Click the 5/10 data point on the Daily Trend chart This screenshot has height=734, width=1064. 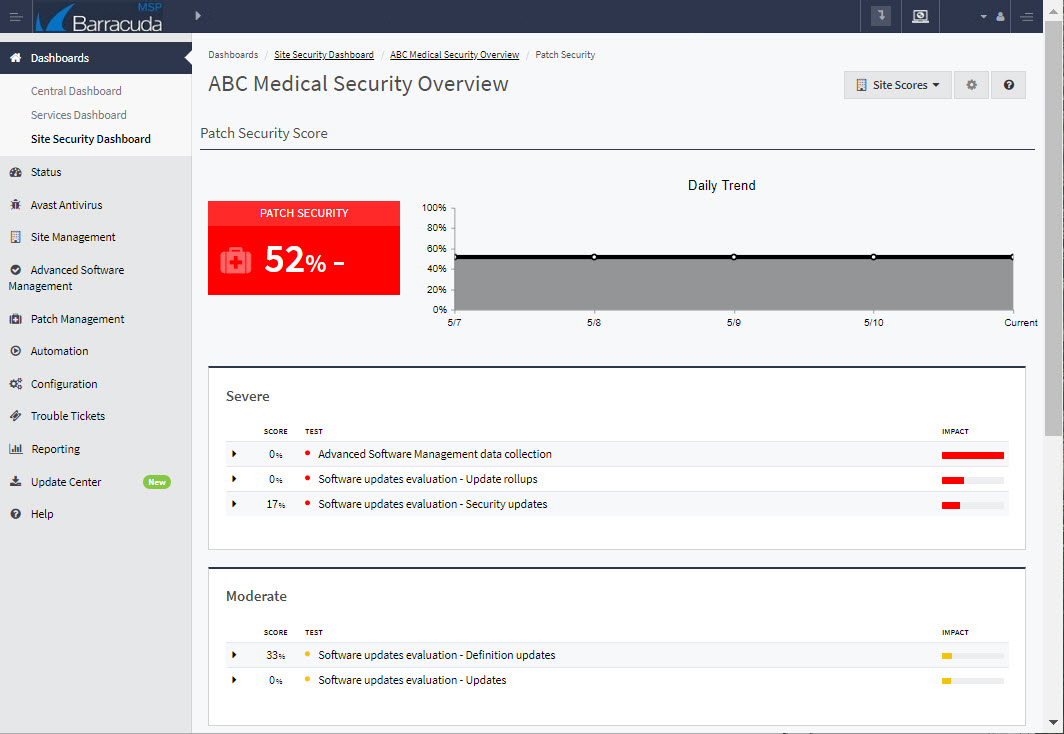click(x=873, y=257)
